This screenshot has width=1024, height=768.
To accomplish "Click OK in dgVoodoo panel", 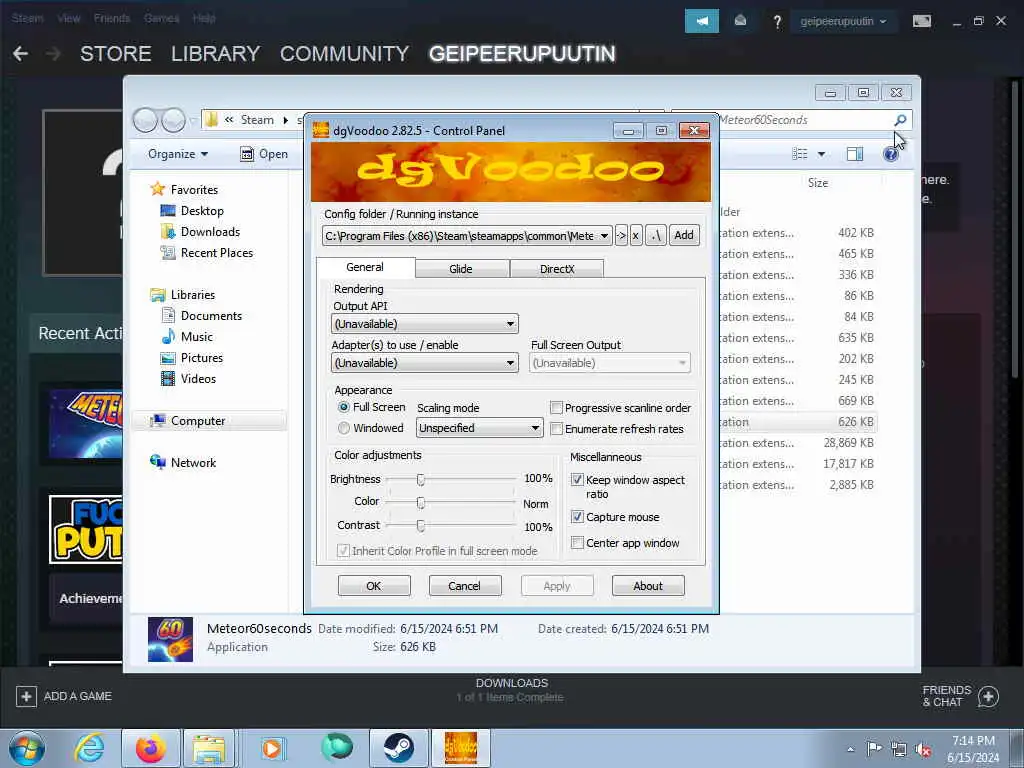I will (x=374, y=586).
